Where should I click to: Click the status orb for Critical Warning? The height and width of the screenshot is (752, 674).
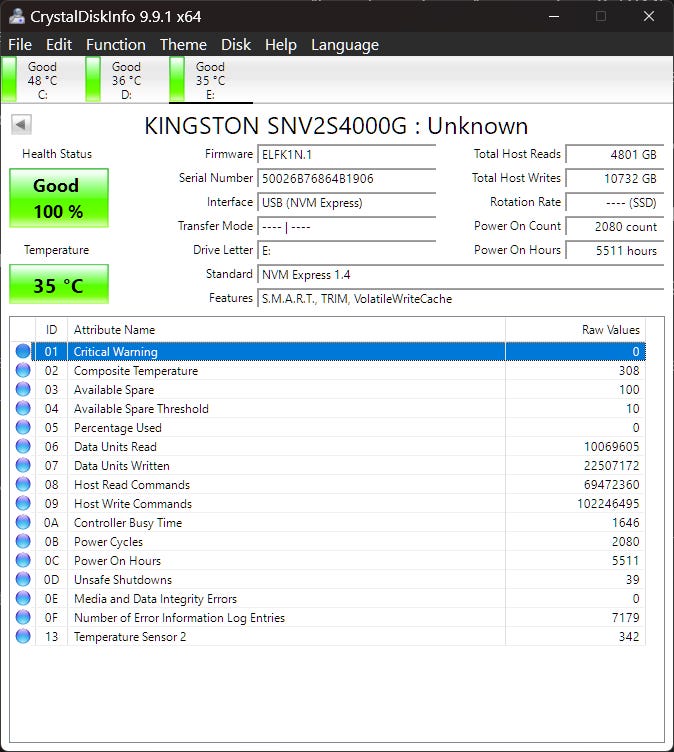(x=23, y=351)
